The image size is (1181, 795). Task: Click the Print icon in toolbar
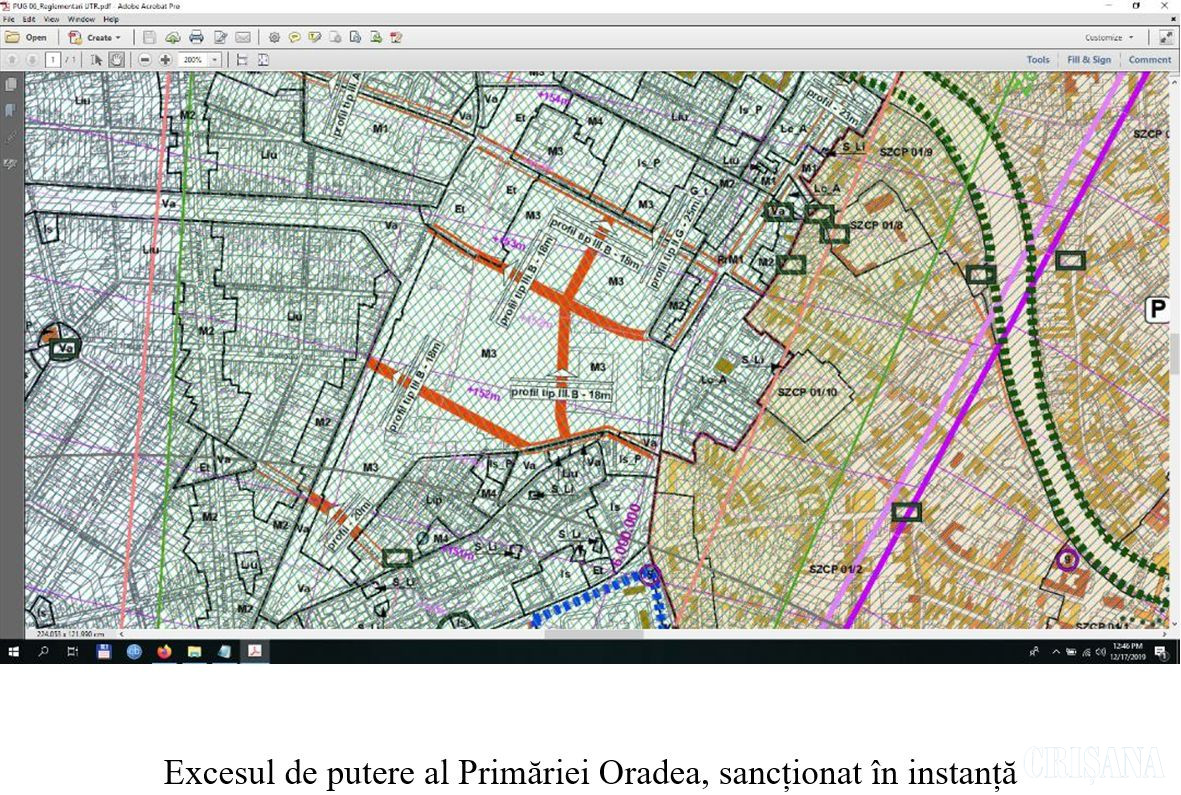(196, 38)
